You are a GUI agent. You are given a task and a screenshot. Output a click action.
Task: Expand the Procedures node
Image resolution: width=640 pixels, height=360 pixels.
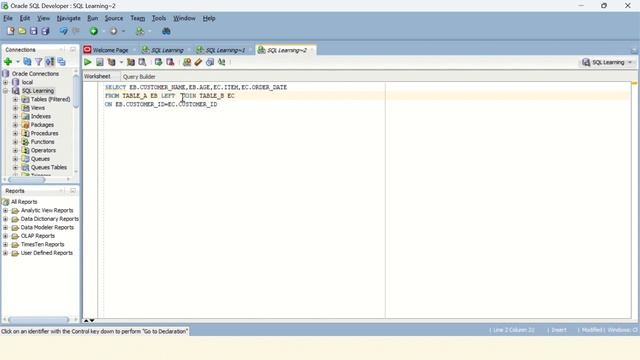click(x=15, y=133)
